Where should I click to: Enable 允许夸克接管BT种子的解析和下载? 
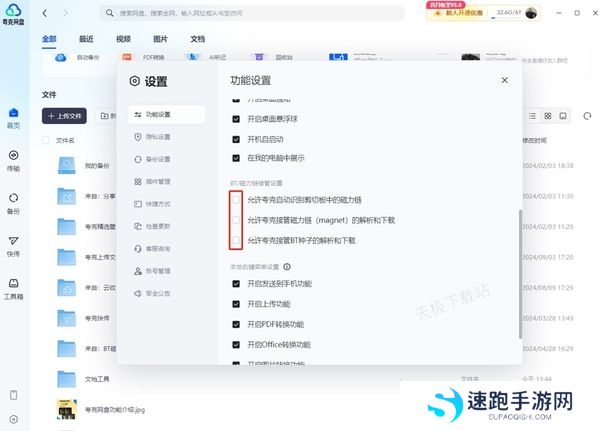click(236, 240)
